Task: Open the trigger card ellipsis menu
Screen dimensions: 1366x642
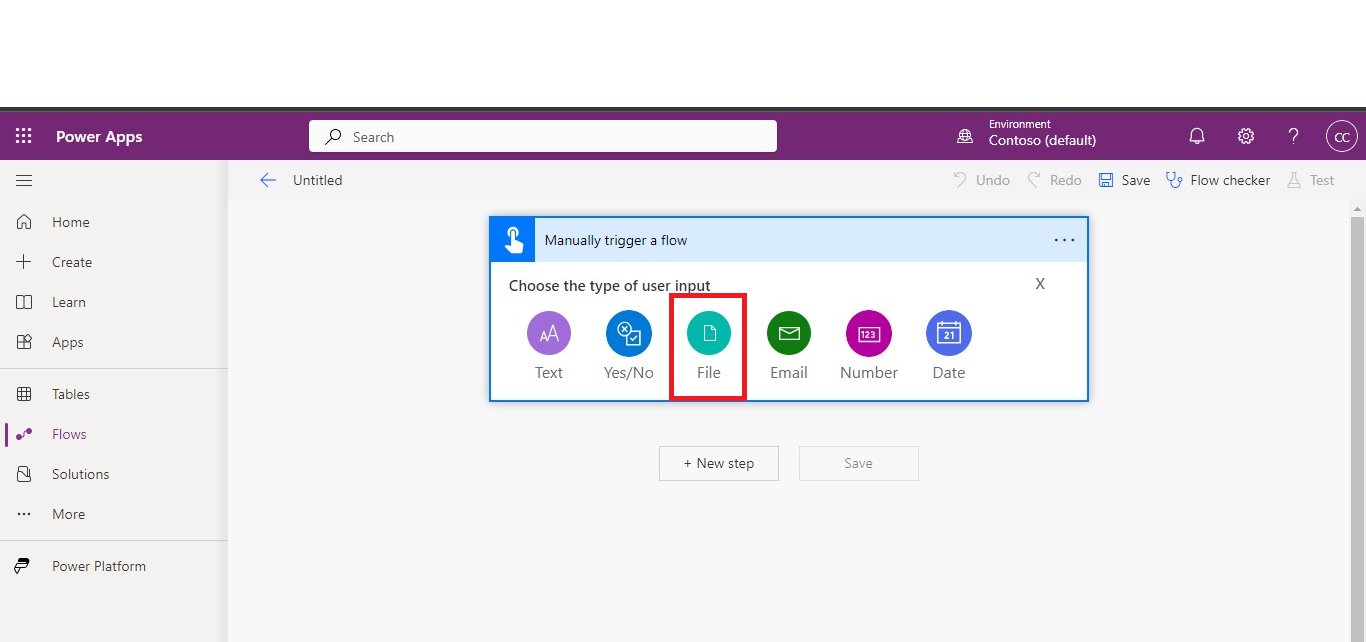Action: (x=1064, y=240)
